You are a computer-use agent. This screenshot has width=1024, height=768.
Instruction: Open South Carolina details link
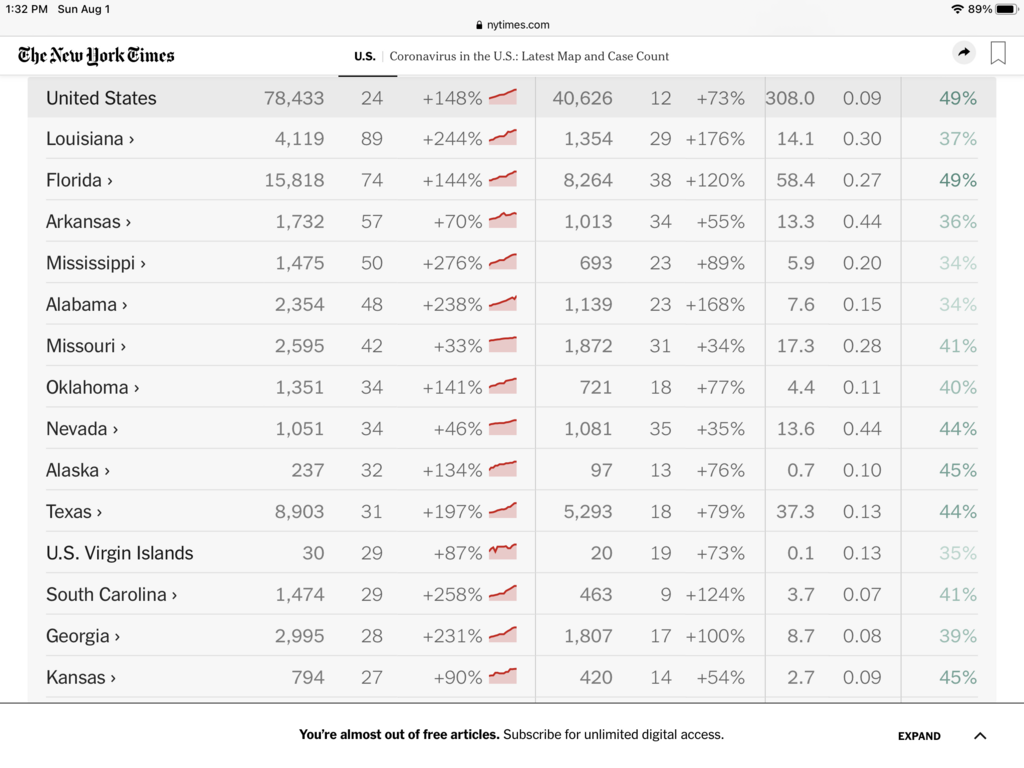pyautogui.click(x=112, y=595)
